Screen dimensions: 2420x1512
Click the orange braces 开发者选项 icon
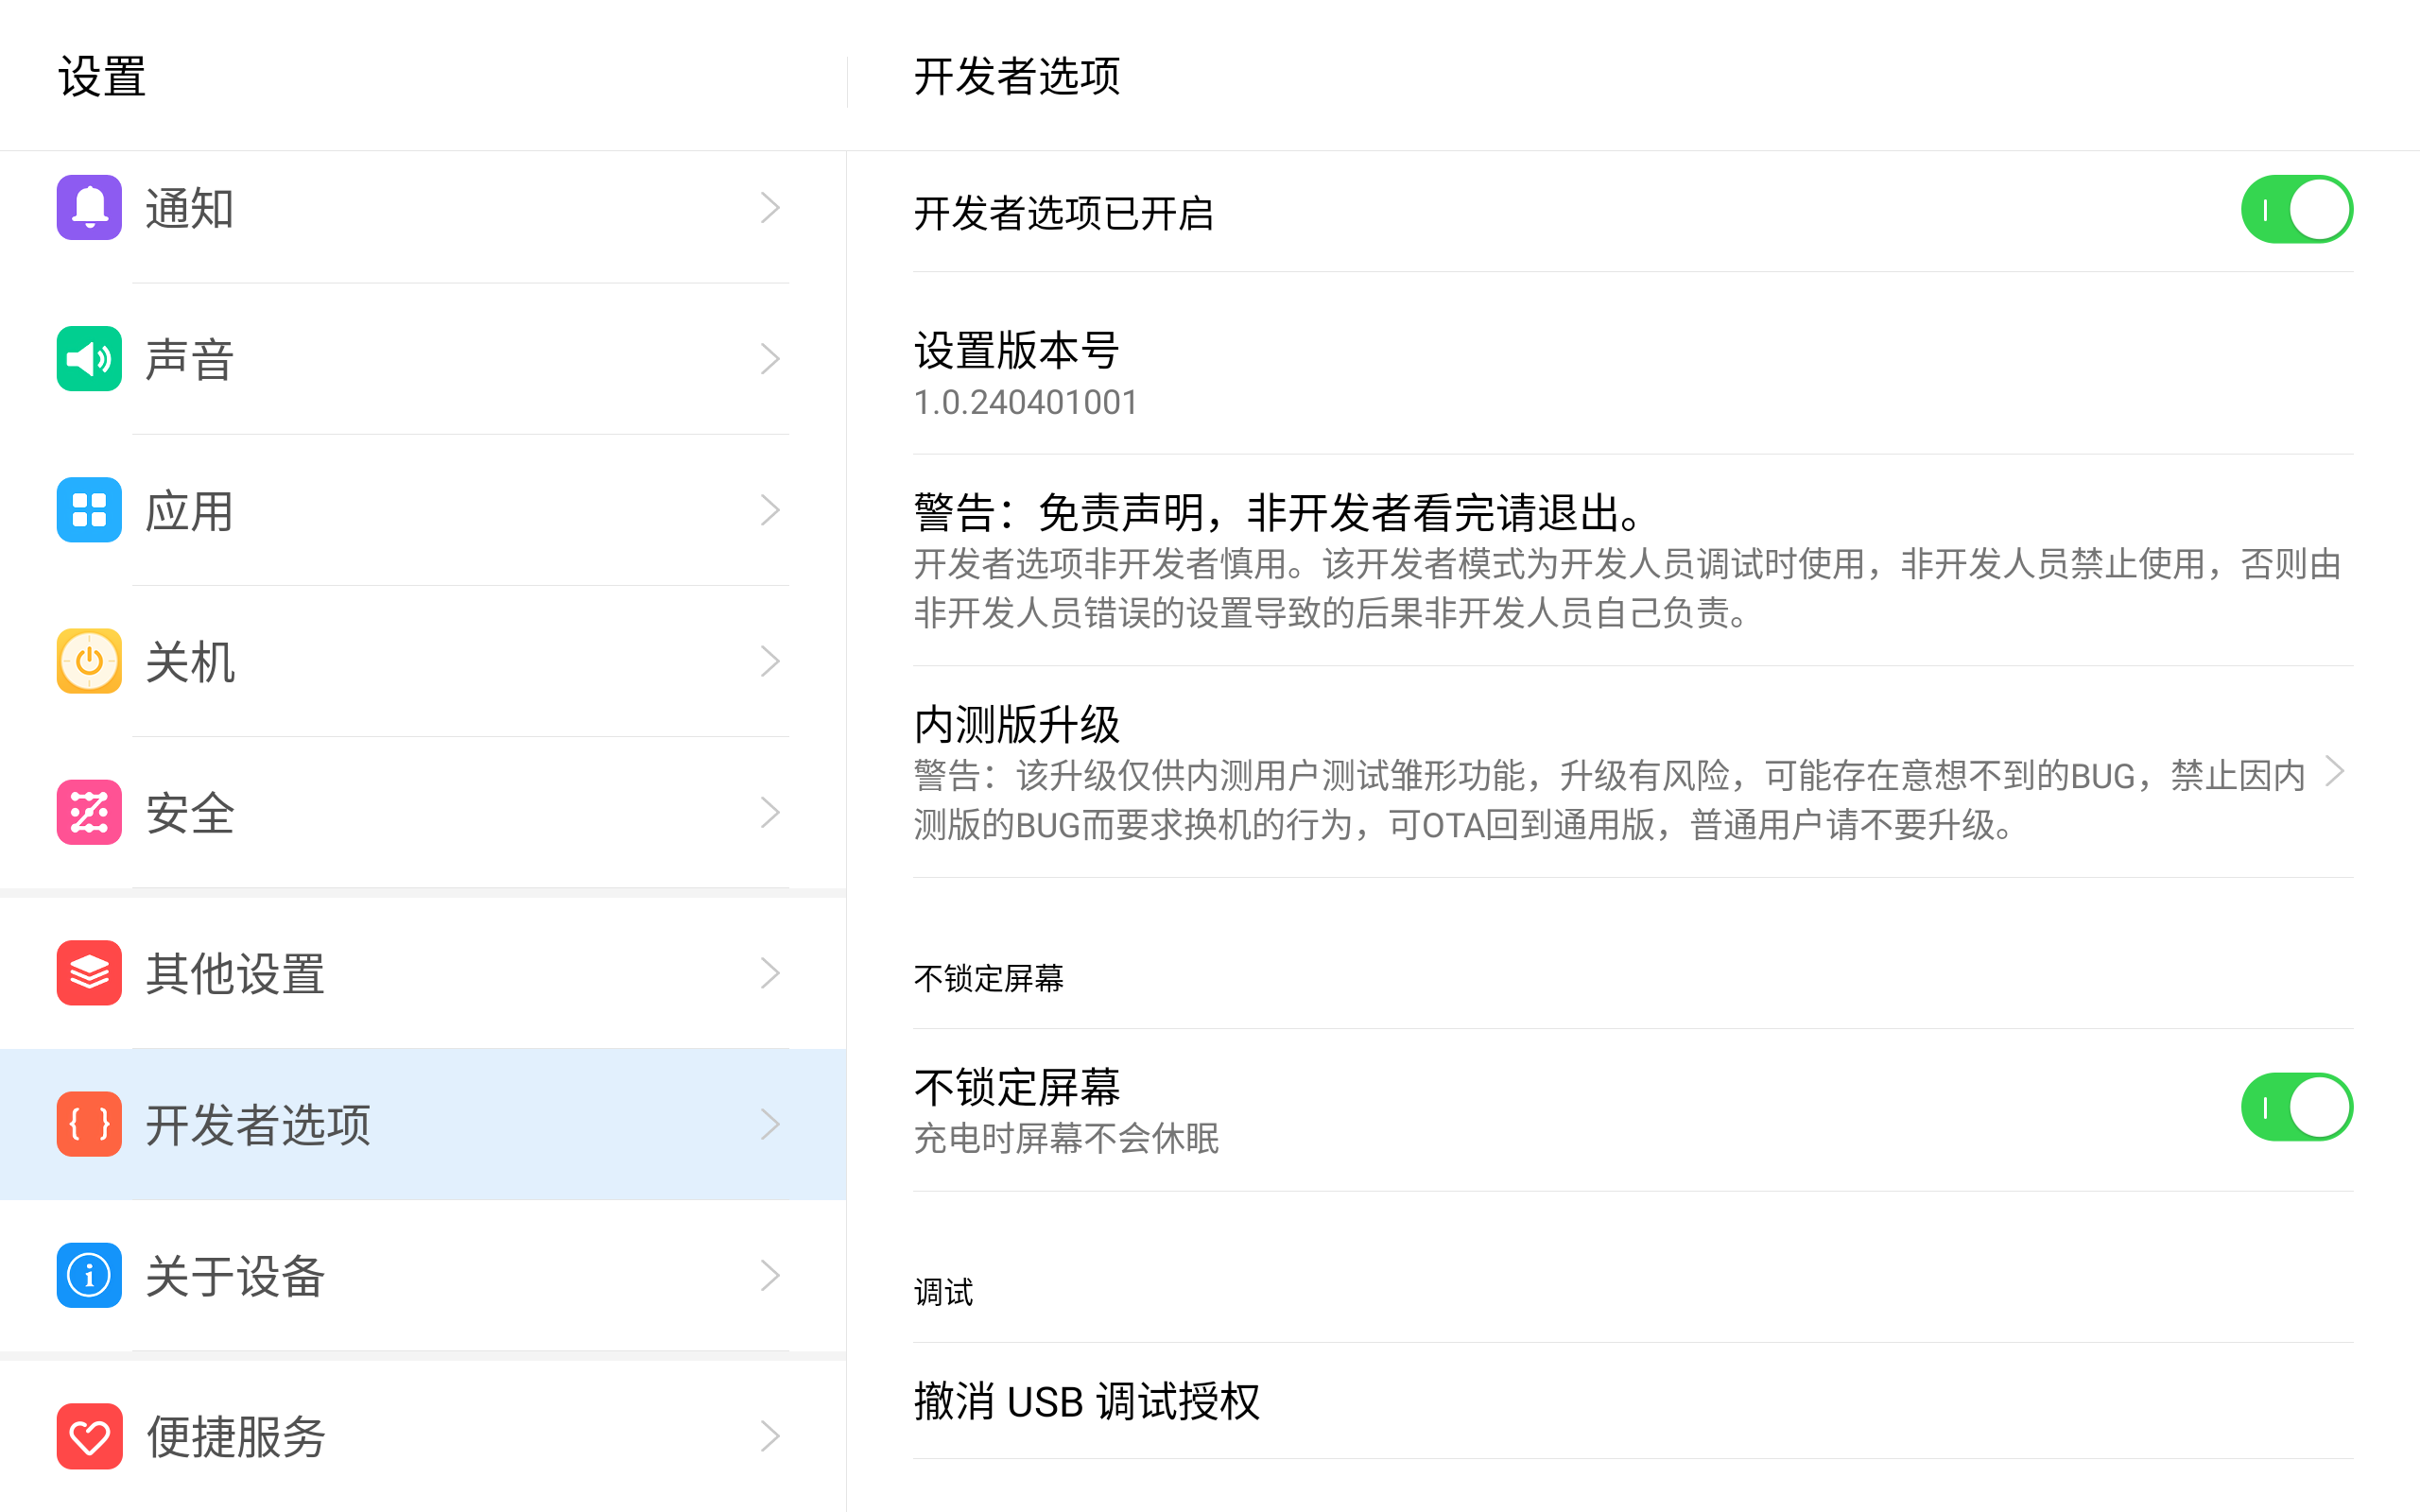[x=89, y=1124]
